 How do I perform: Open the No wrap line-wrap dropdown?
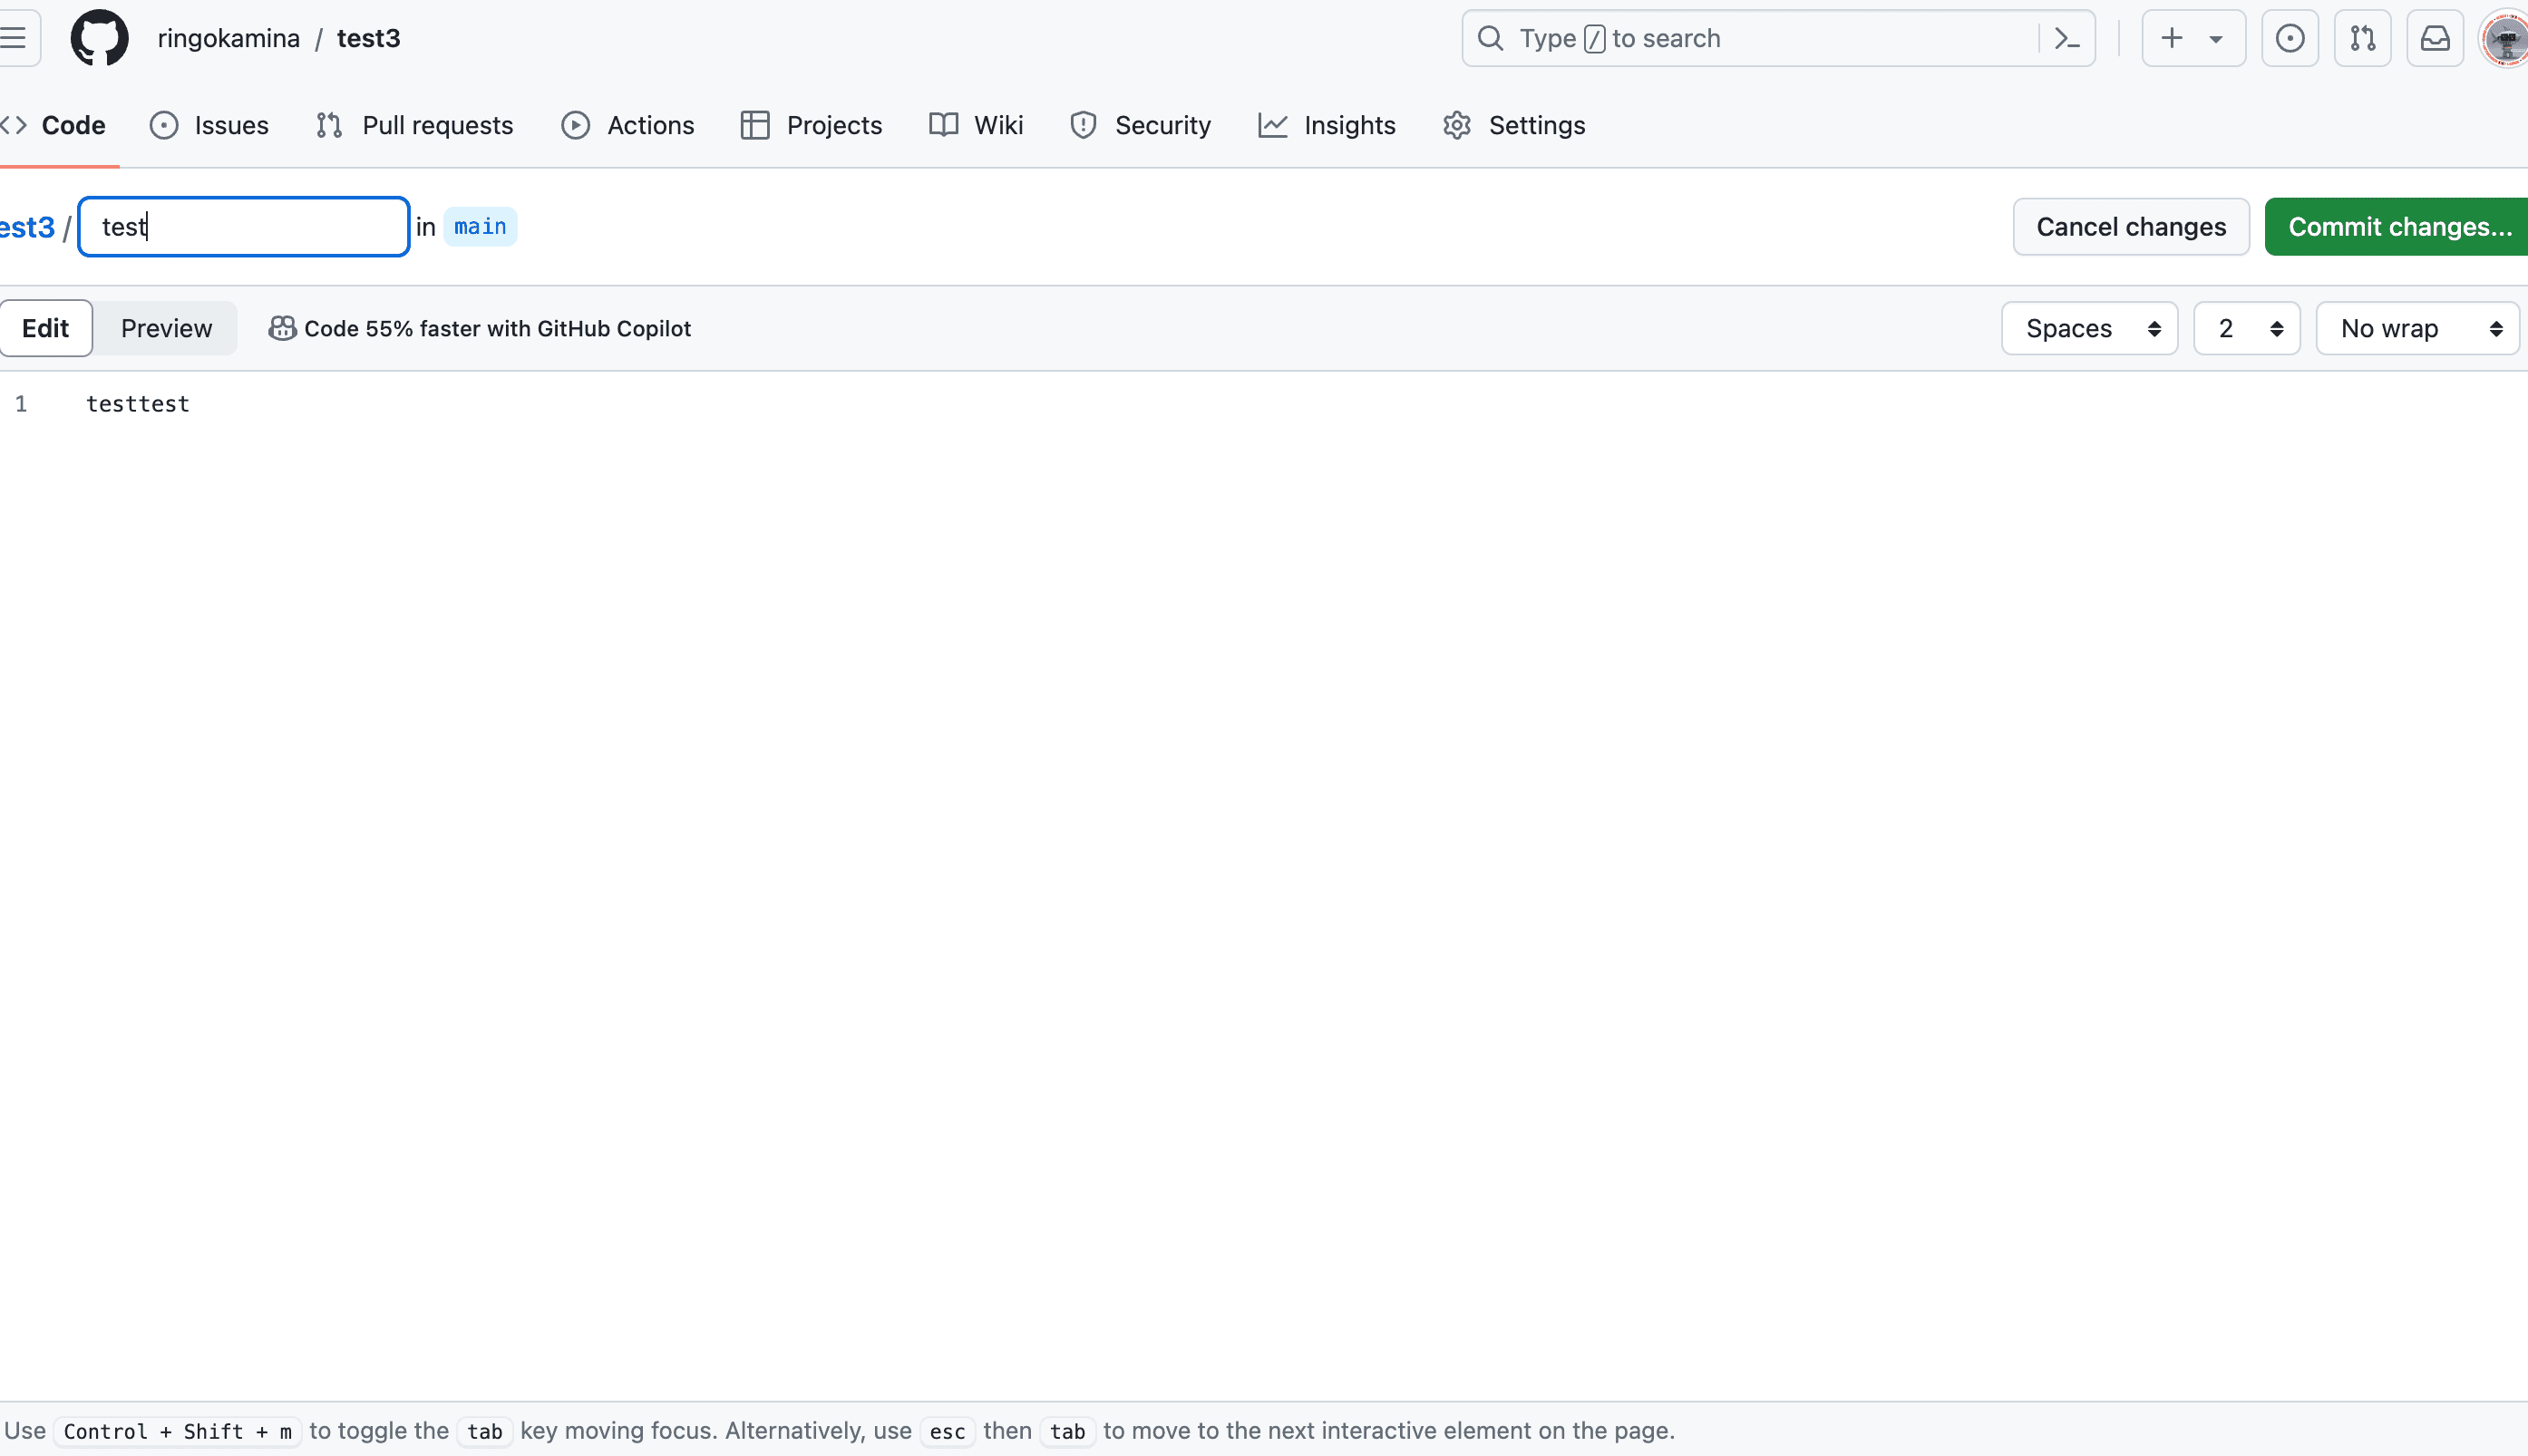pos(2417,328)
